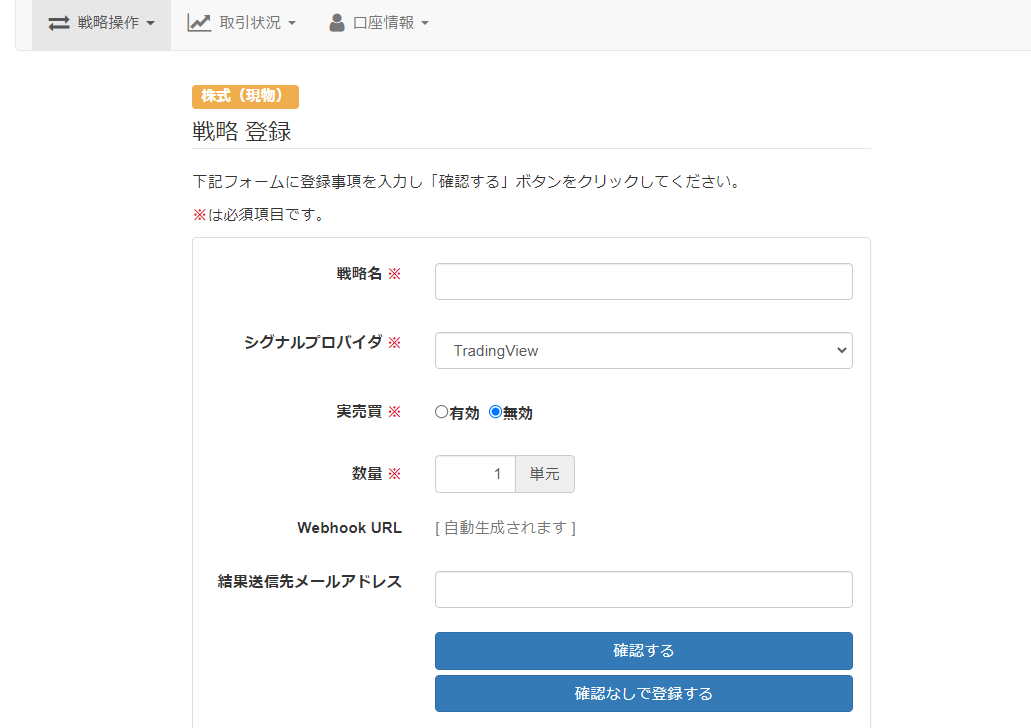Click the 自動生成されます Webhook URL text
The height and width of the screenshot is (728, 1031).
tap(504, 527)
